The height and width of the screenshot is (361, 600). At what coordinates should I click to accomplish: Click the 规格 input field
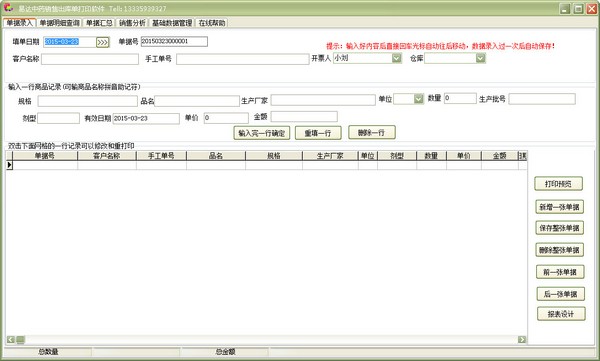pyautogui.click(x=87, y=101)
